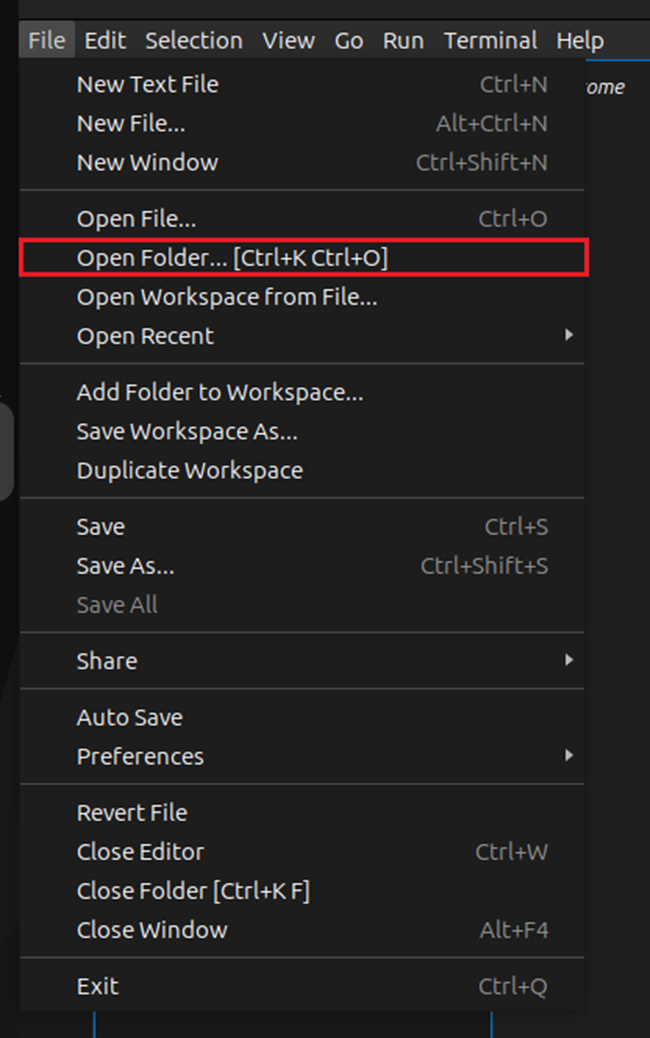650x1038 pixels.
Task: Open the File menu
Action: 46,41
